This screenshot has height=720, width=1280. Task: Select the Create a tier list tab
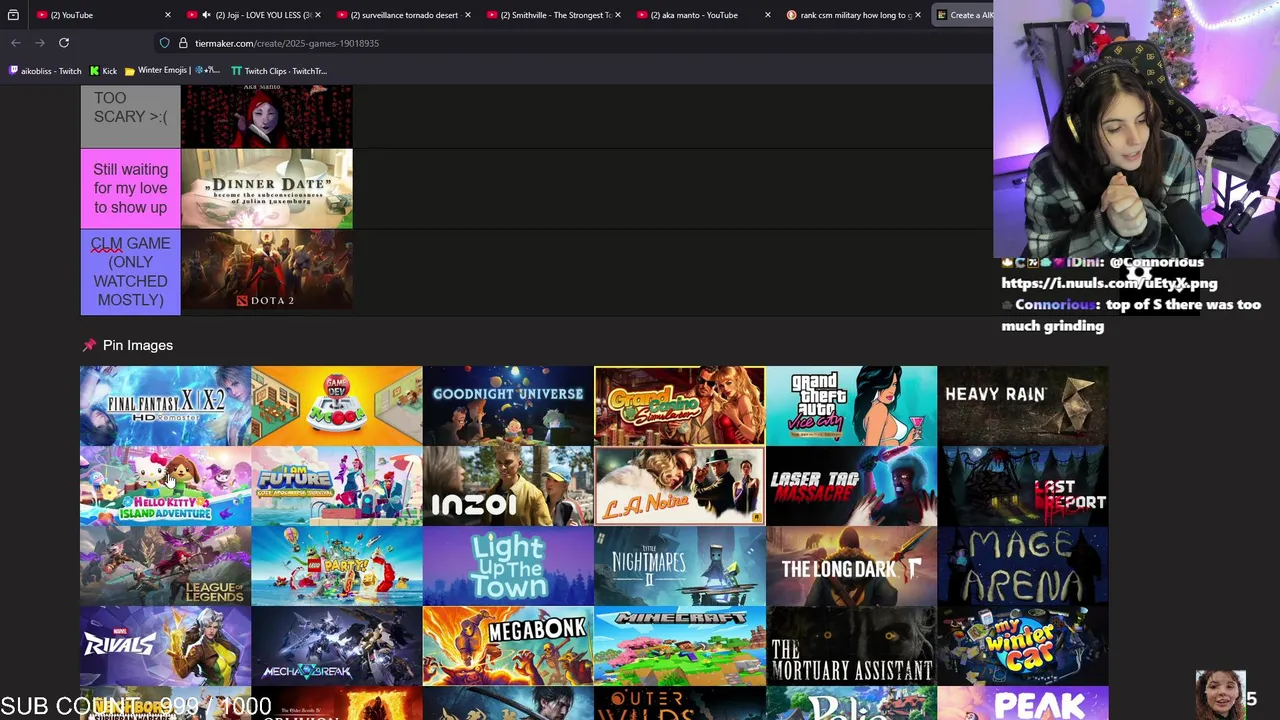pos(962,15)
